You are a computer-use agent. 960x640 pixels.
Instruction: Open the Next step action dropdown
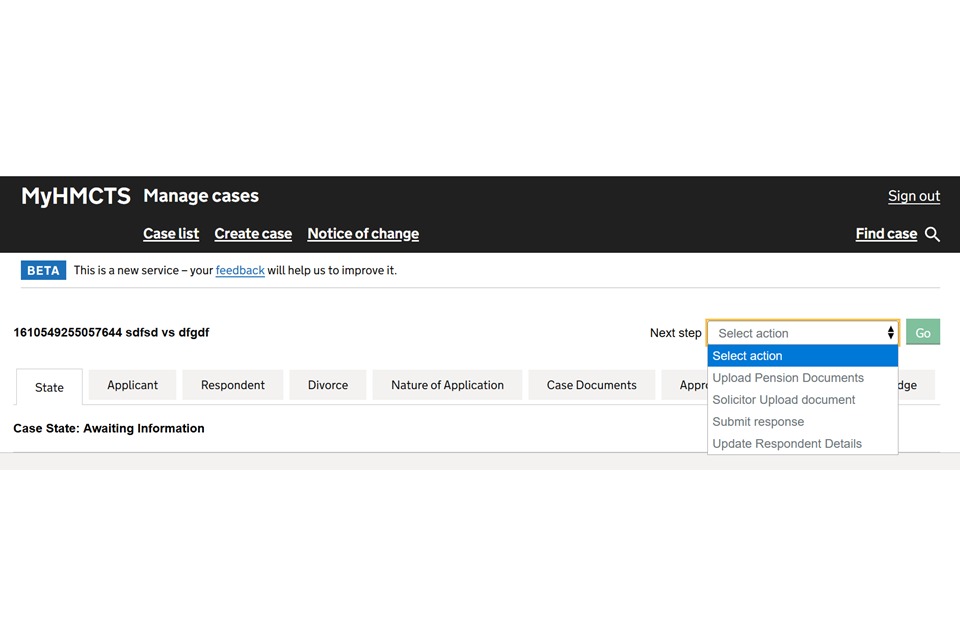click(x=802, y=333)
